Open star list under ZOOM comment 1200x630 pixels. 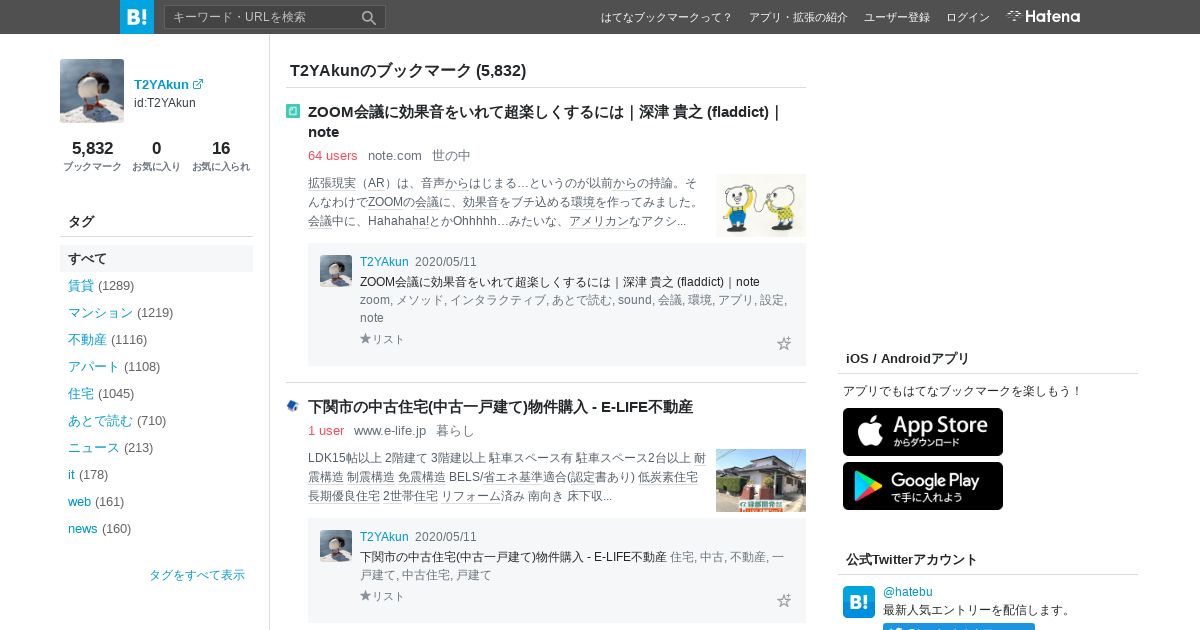coord(382,339)
